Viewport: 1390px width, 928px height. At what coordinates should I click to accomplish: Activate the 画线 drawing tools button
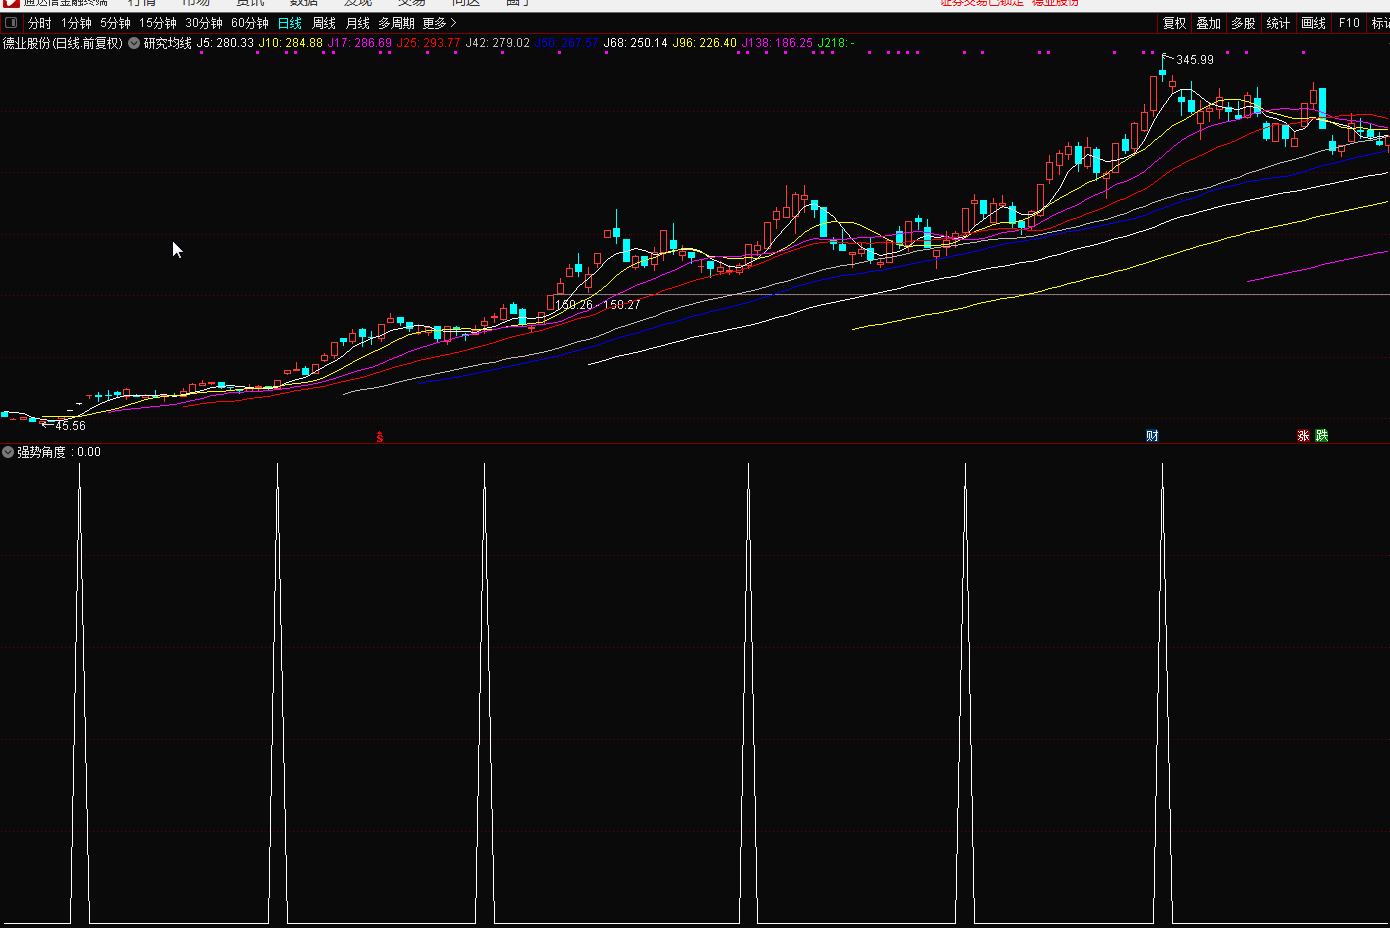pyautogui.click(x=1313, y=23)
